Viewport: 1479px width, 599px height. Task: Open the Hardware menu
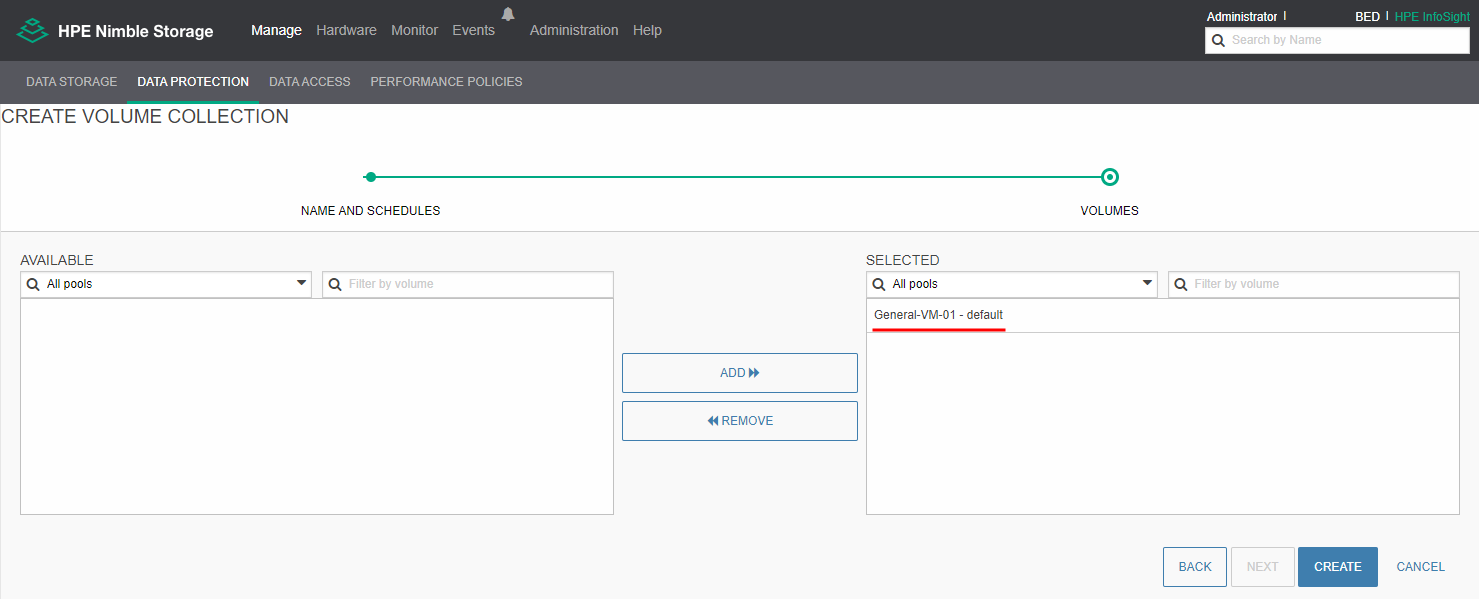(x=346, y=30)
